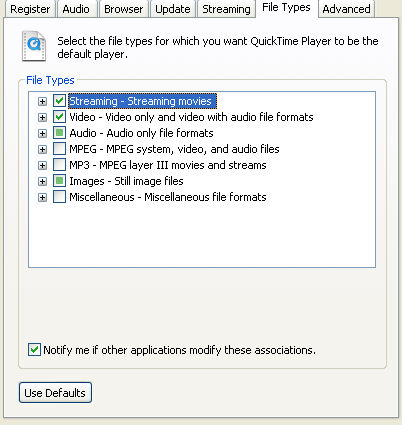Select 'MPEG - MPEG system, video, and audio files' row
Screen dimensions: 402x425
(174, 149)
